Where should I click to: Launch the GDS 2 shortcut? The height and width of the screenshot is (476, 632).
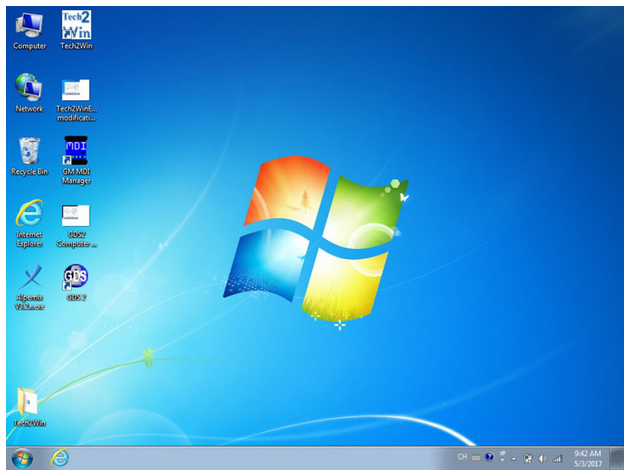point(76,282)
